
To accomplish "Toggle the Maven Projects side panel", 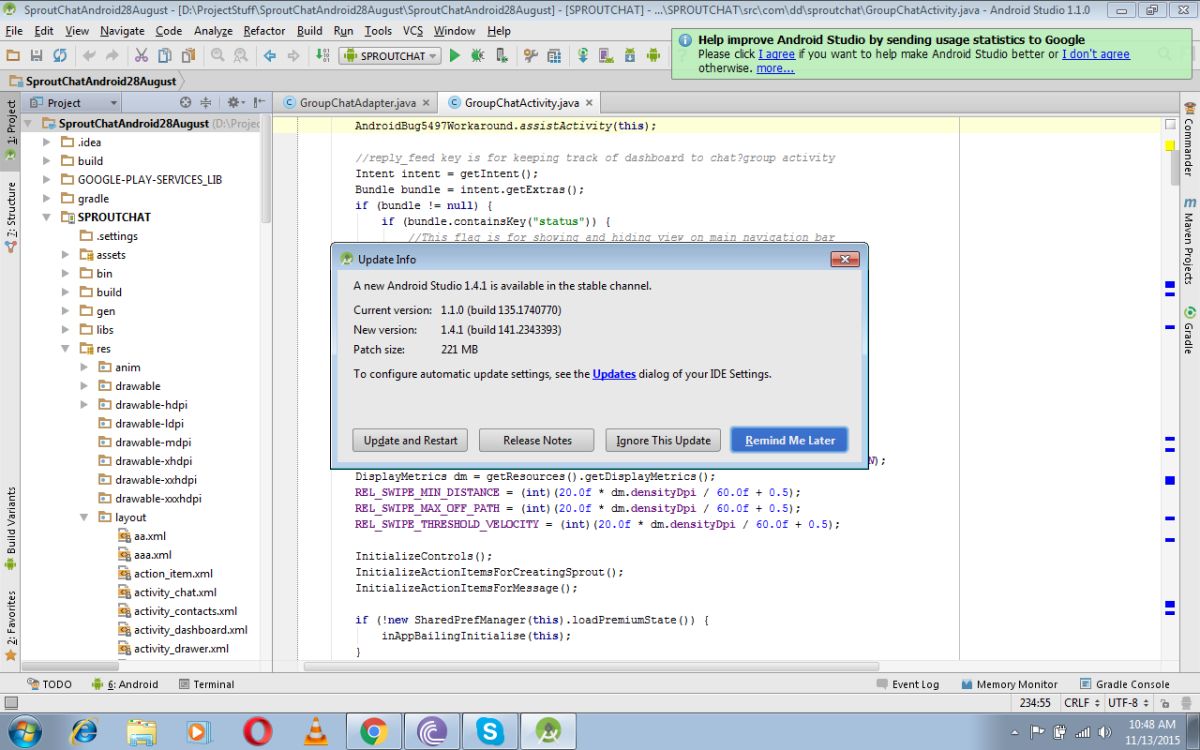I will pyautogui.click(x=1188, y=242).
